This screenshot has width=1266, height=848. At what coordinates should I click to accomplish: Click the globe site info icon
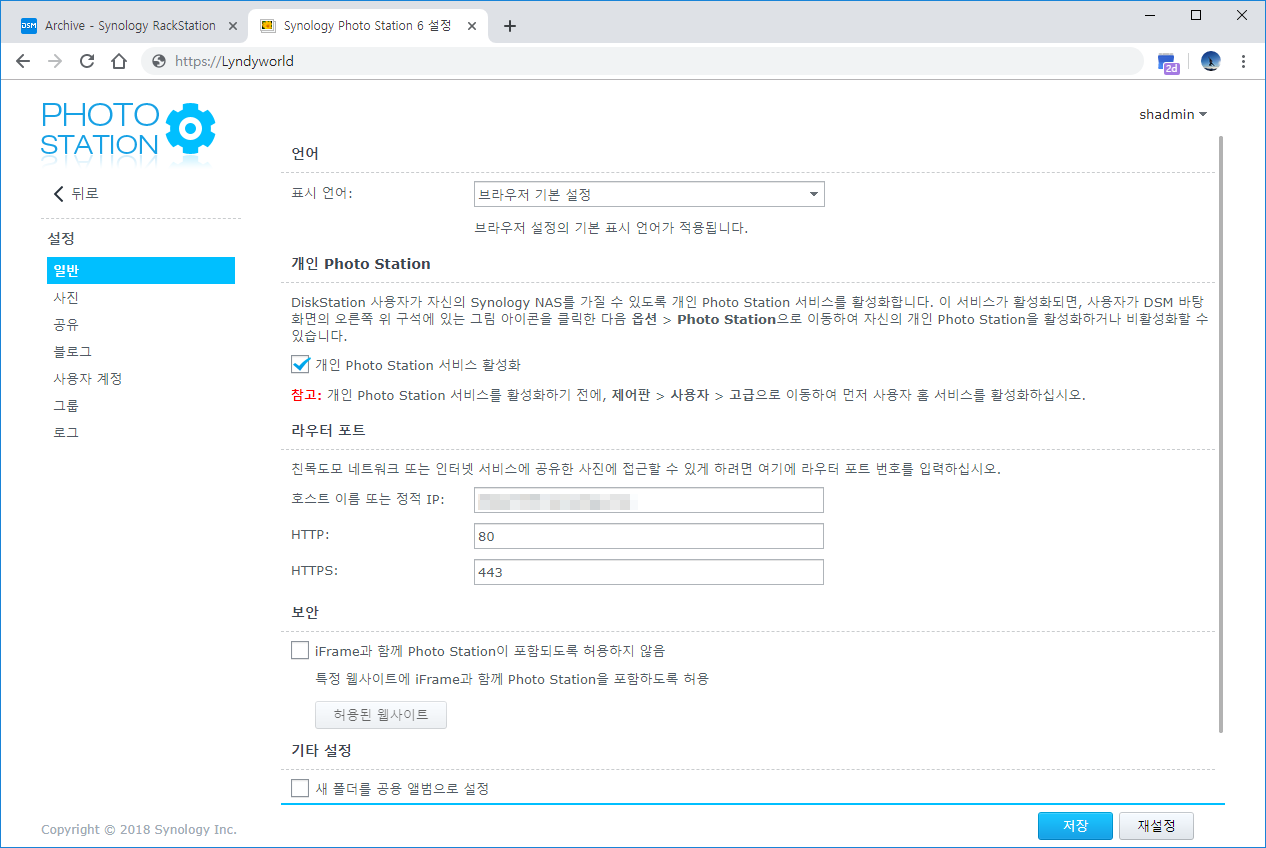click(158, 61)
